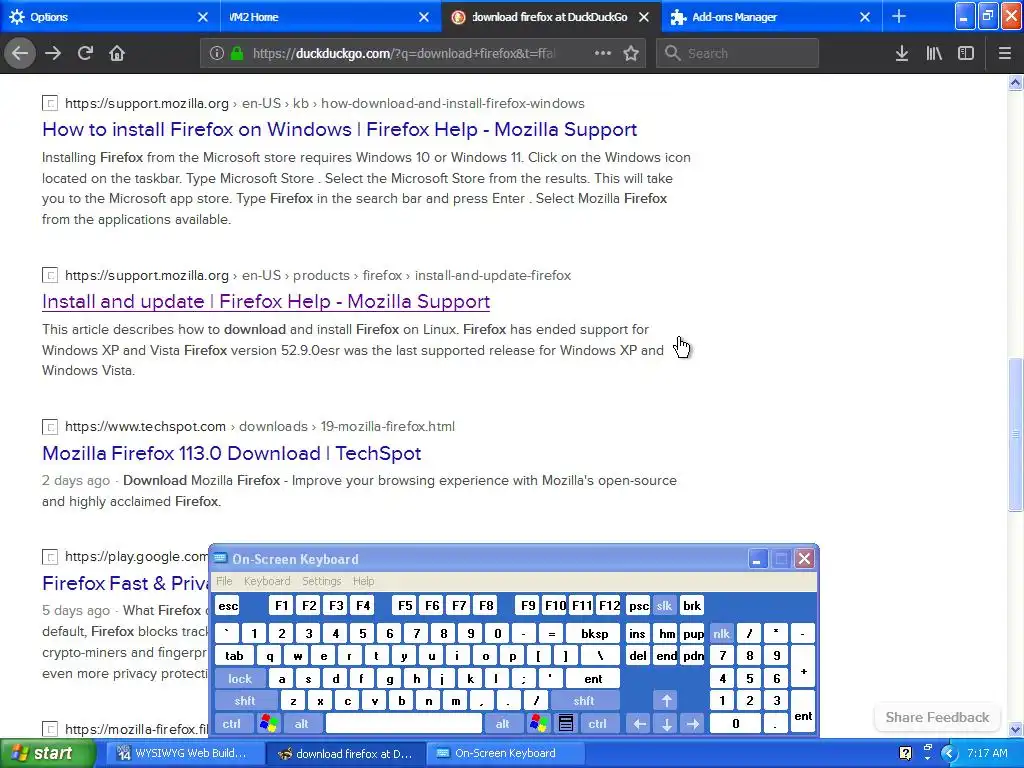Viewport: 1024px width, 768px height.
Task: Open the Windows start menu
Action: tap(46, 753)
